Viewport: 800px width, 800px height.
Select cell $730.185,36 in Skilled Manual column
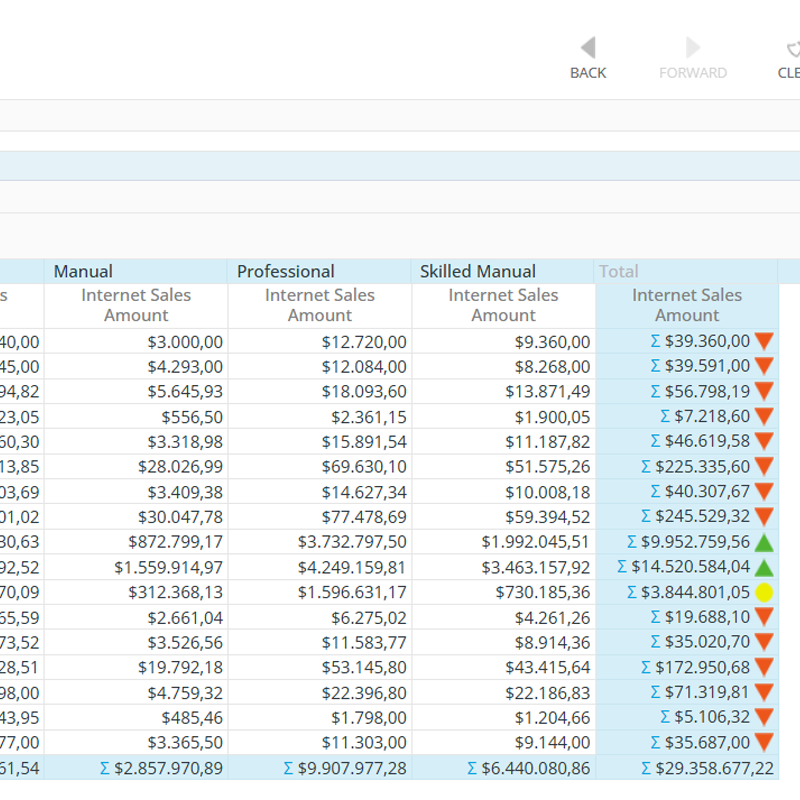point(503,592)
